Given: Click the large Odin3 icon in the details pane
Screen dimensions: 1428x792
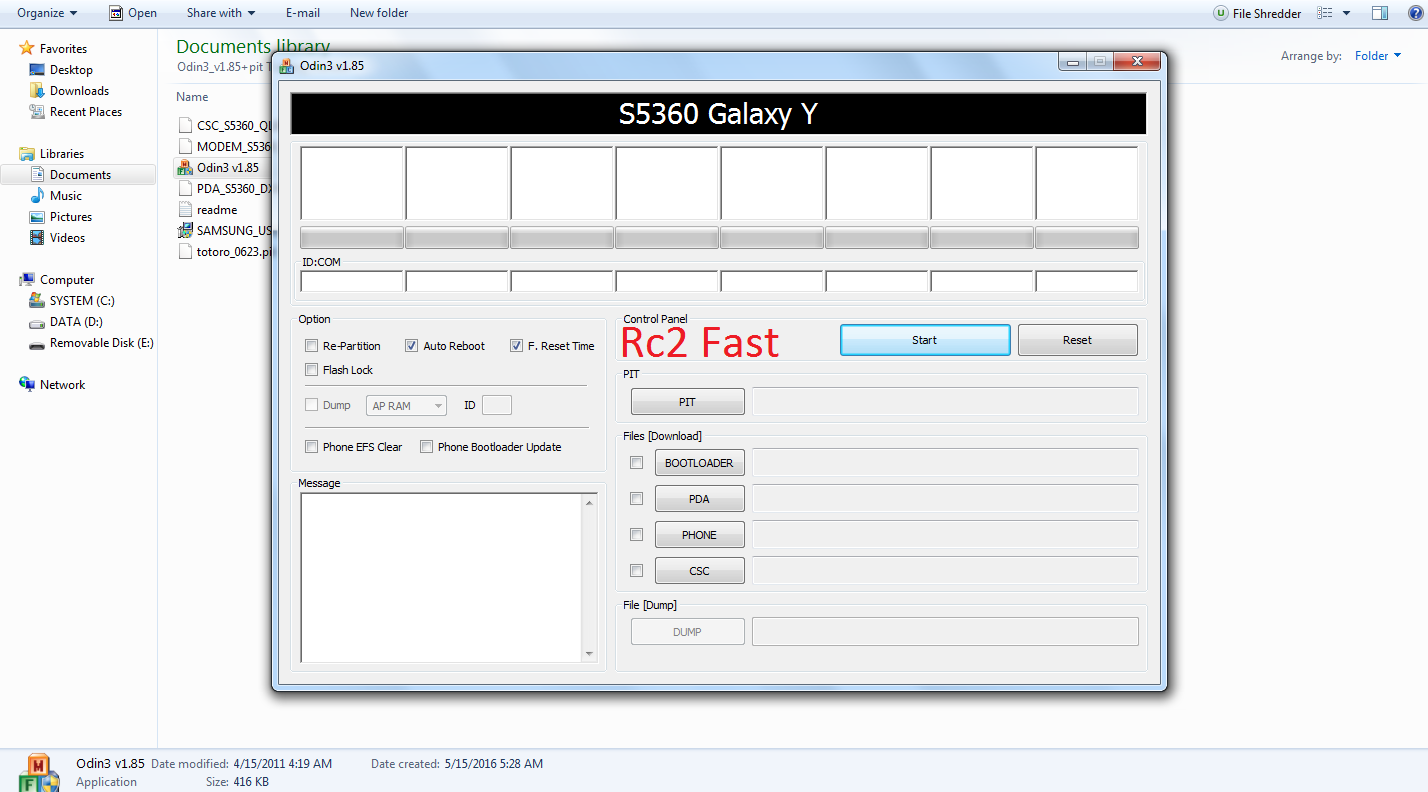Looking at the screenshot, I should 38,771.
